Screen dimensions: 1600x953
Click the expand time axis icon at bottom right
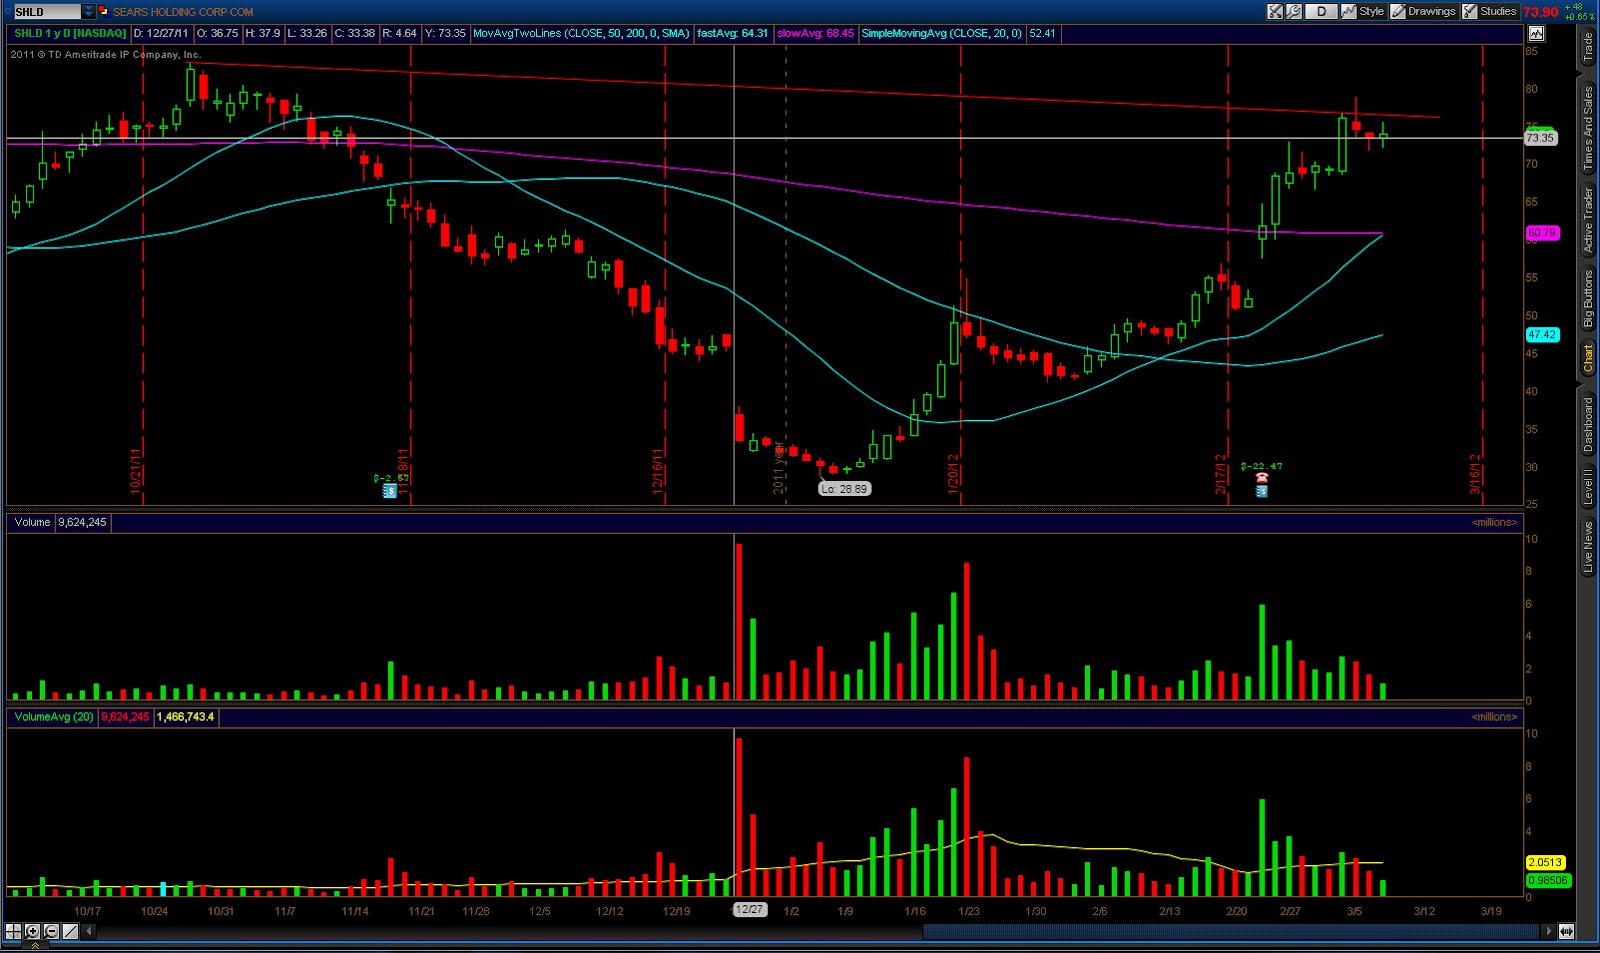pos(1566,931)
